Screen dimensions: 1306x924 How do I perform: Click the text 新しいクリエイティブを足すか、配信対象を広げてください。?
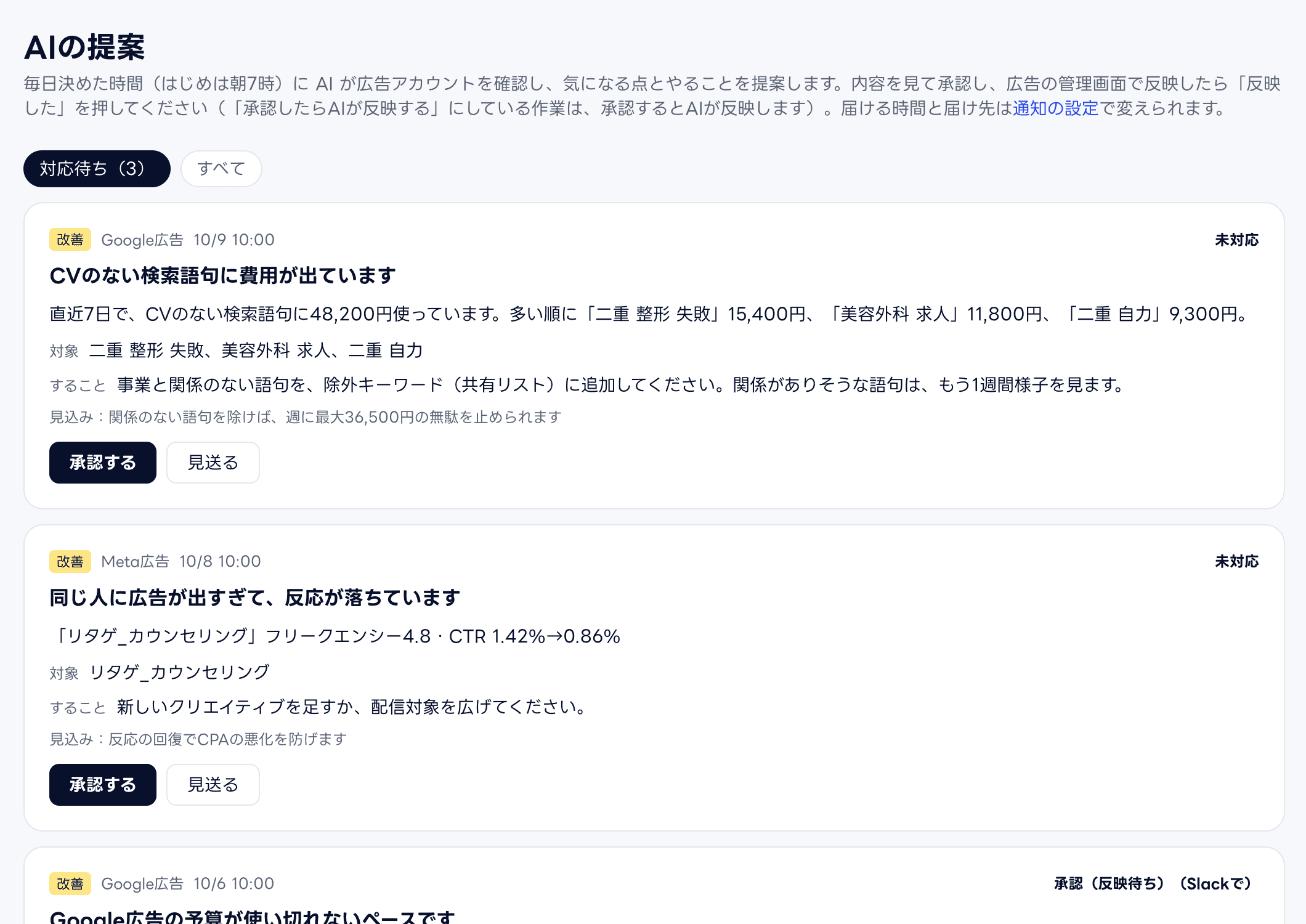coord(351,708)
